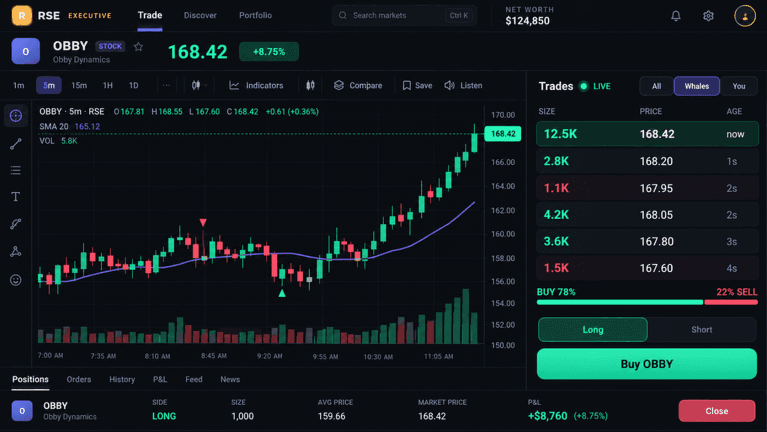Switch chart to 5m timeframe

[49, 85]
